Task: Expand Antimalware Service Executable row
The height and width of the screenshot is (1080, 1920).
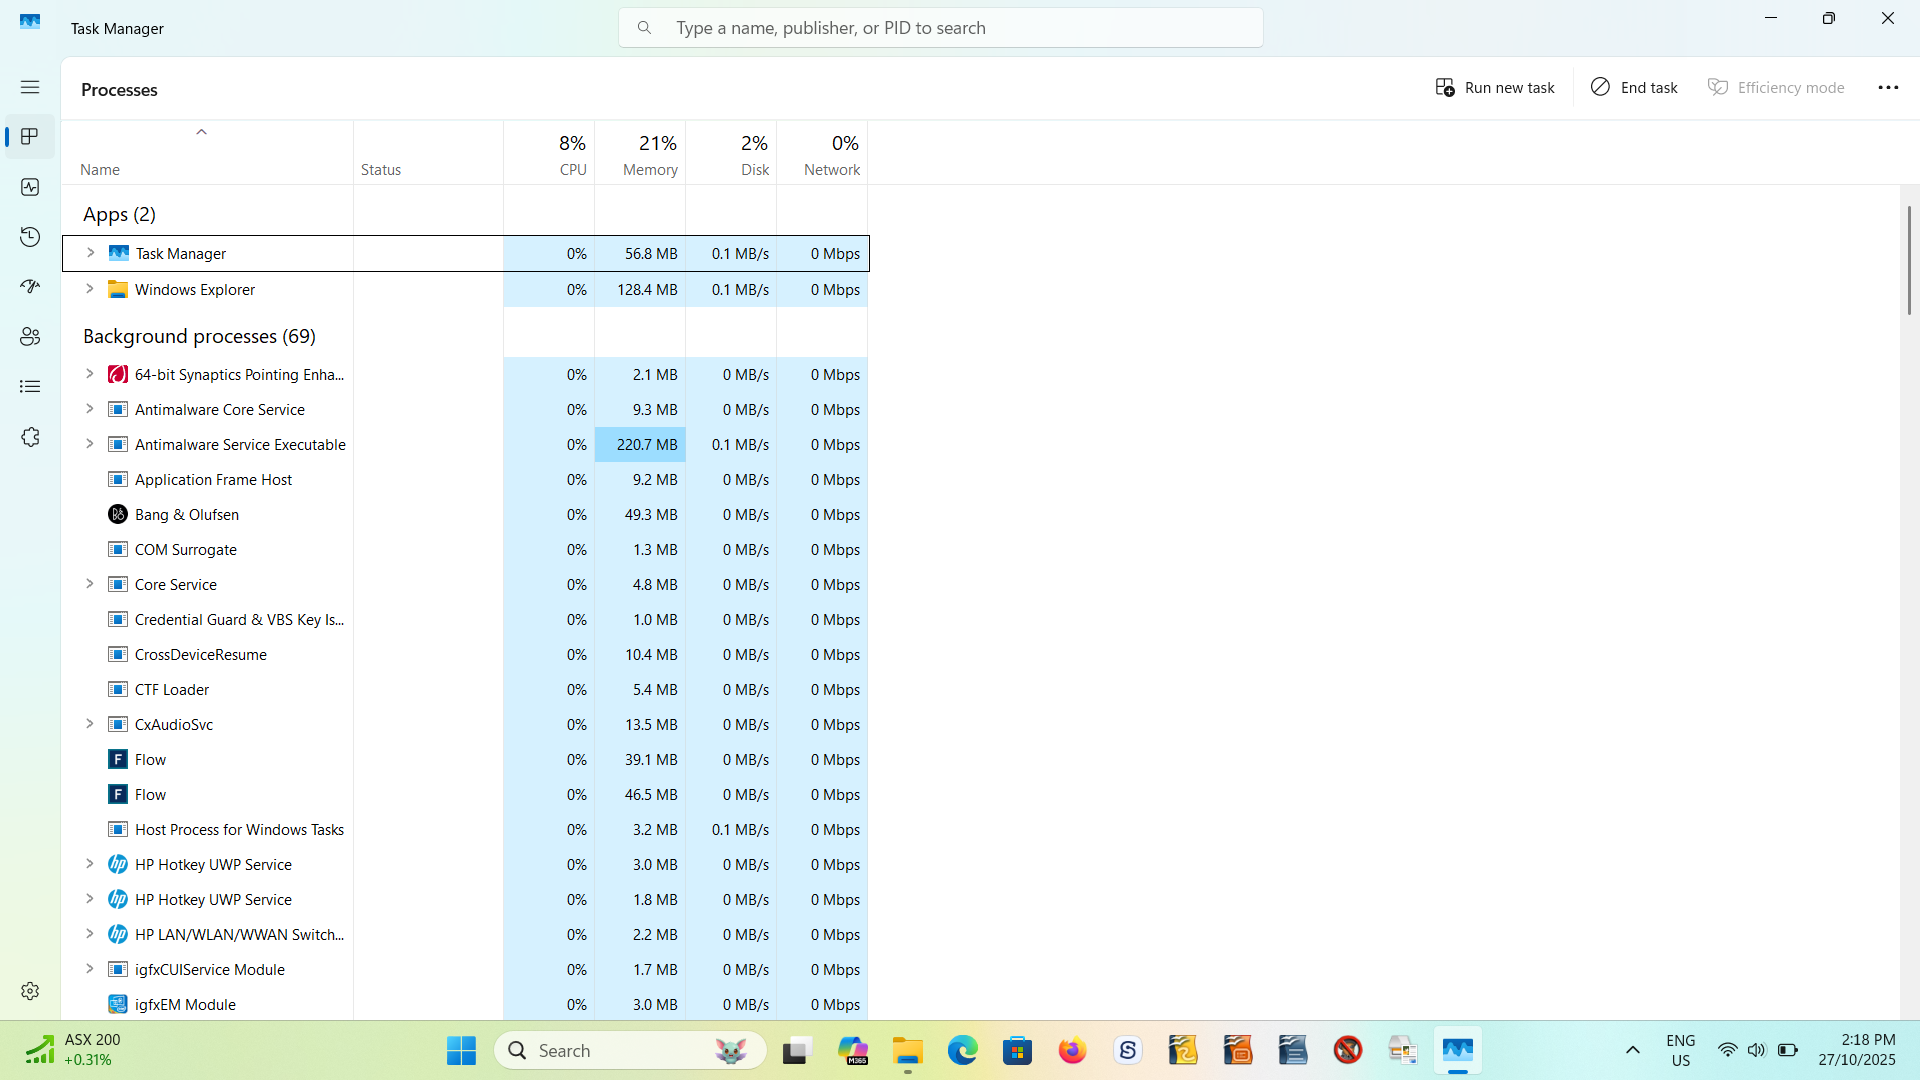Action: click(x=90, y=444)
